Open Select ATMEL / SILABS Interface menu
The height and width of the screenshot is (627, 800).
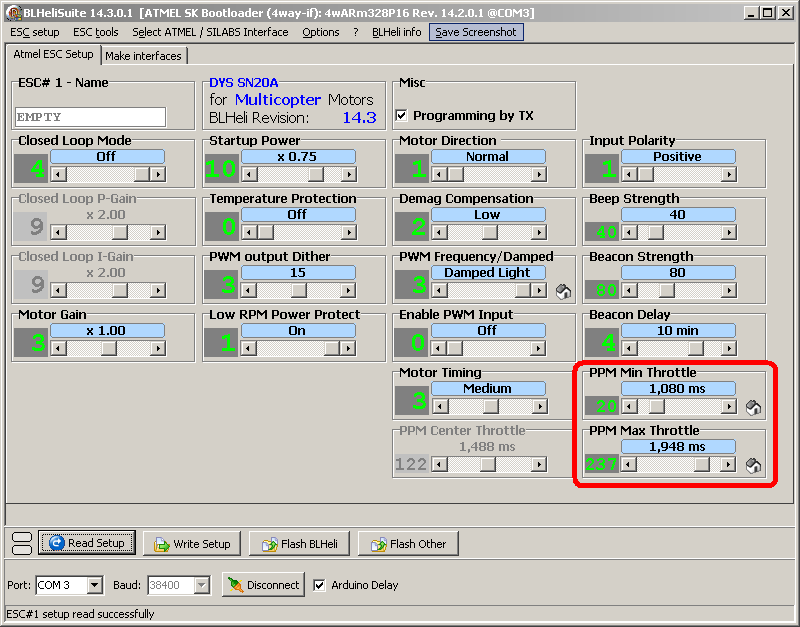(210, 32)
